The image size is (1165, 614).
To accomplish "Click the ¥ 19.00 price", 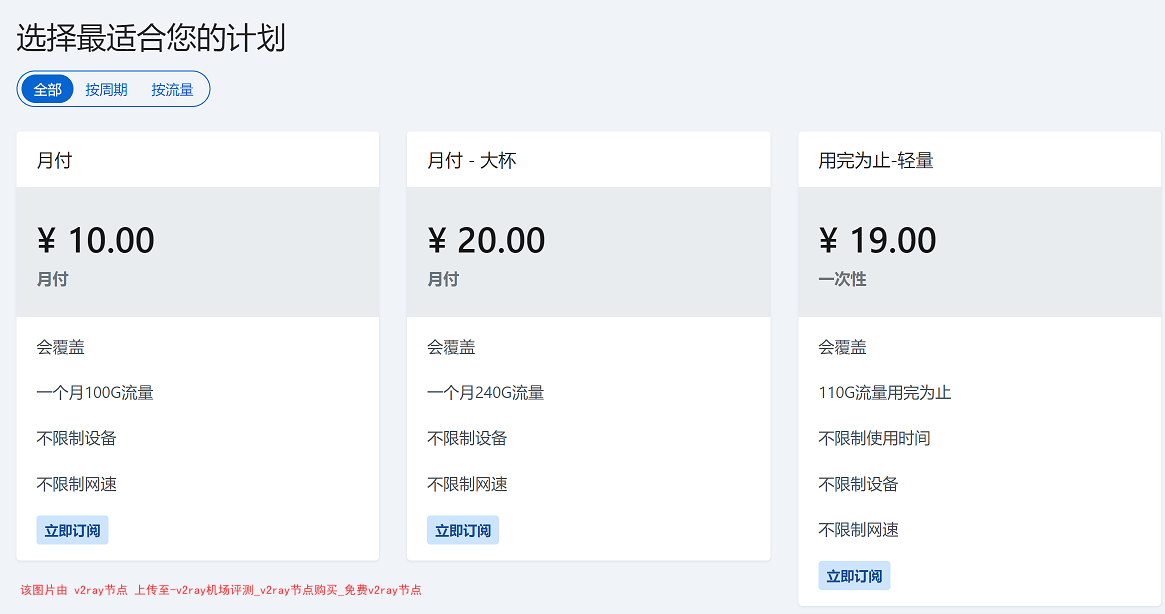I will [x=877, y=240].
